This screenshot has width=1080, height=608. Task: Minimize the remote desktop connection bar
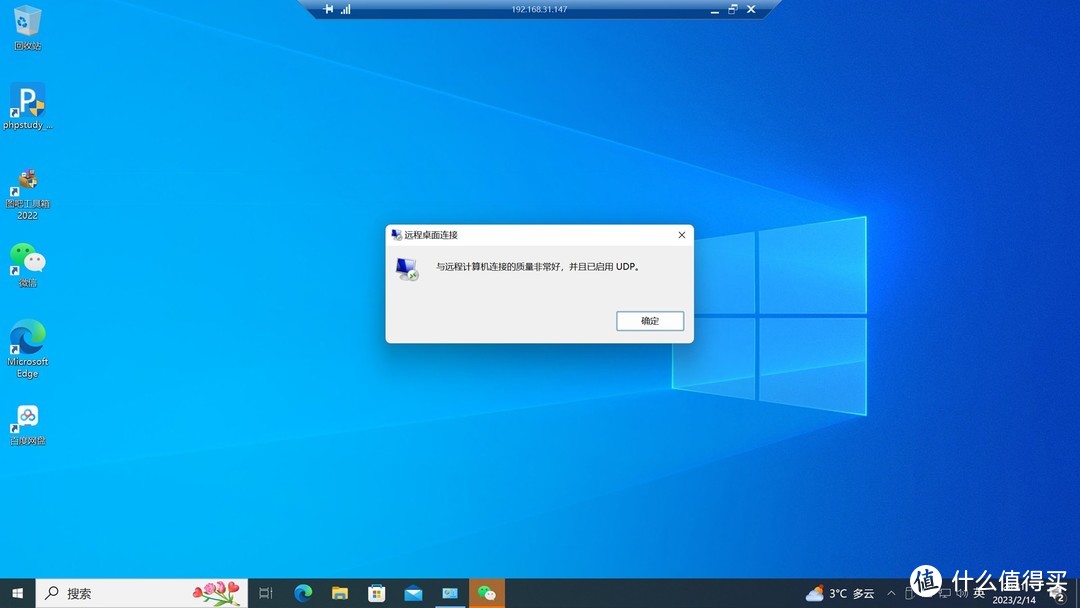pos(713,9)
